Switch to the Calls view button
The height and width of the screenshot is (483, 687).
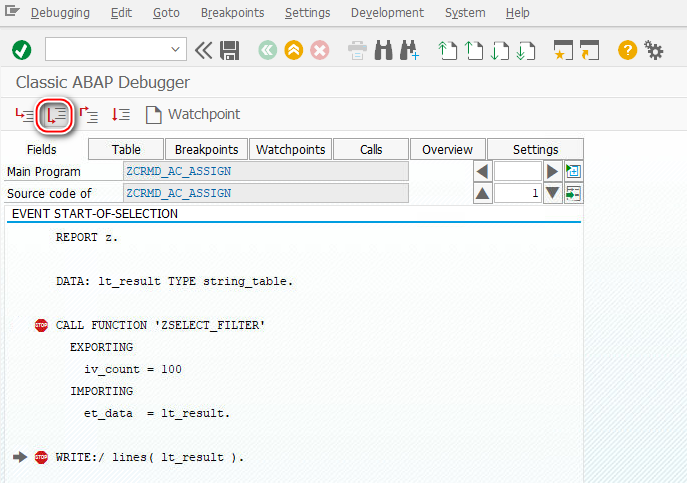371,149
